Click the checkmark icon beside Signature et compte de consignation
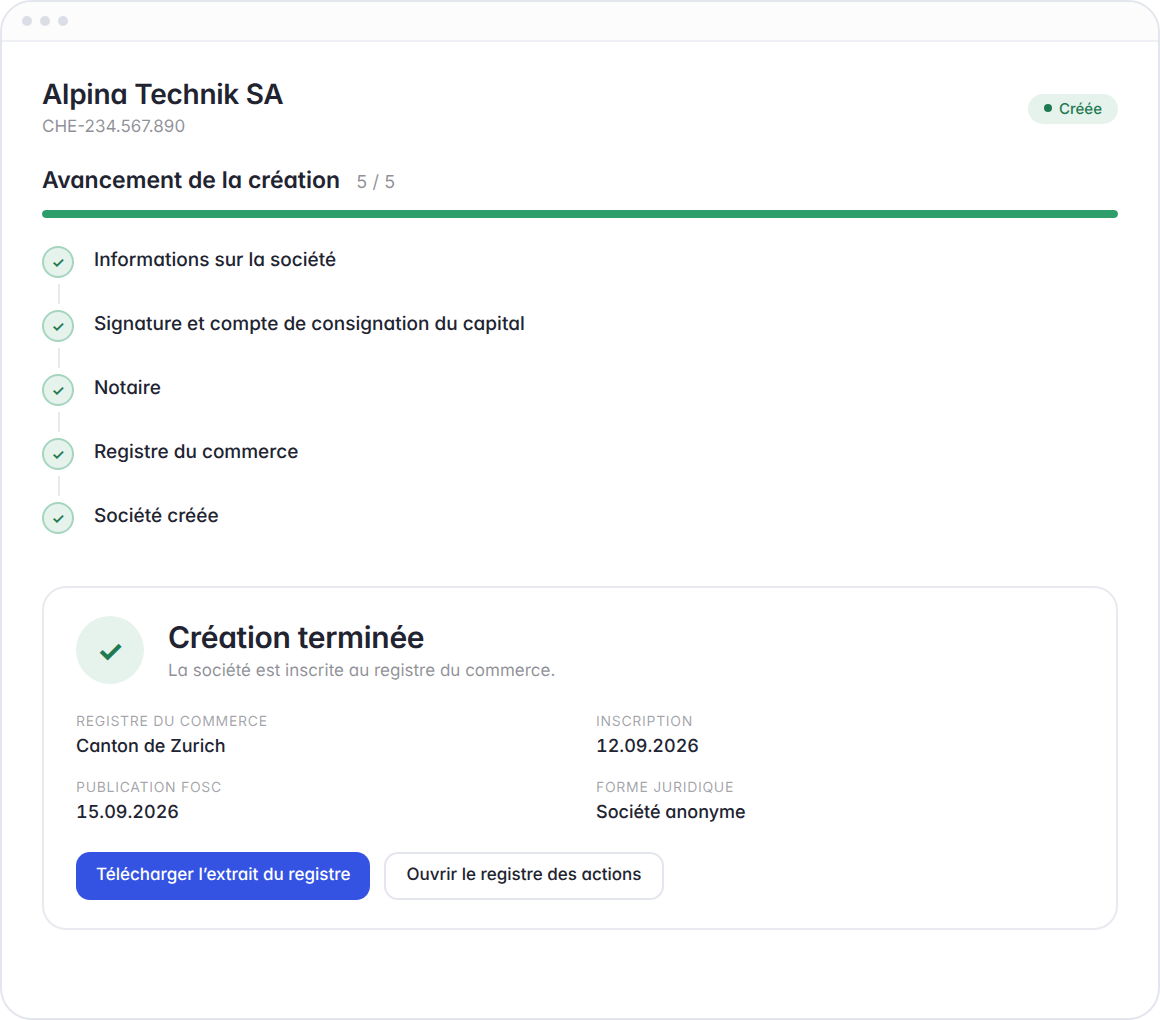1160x1020 pixels. [x=58, y=326]
